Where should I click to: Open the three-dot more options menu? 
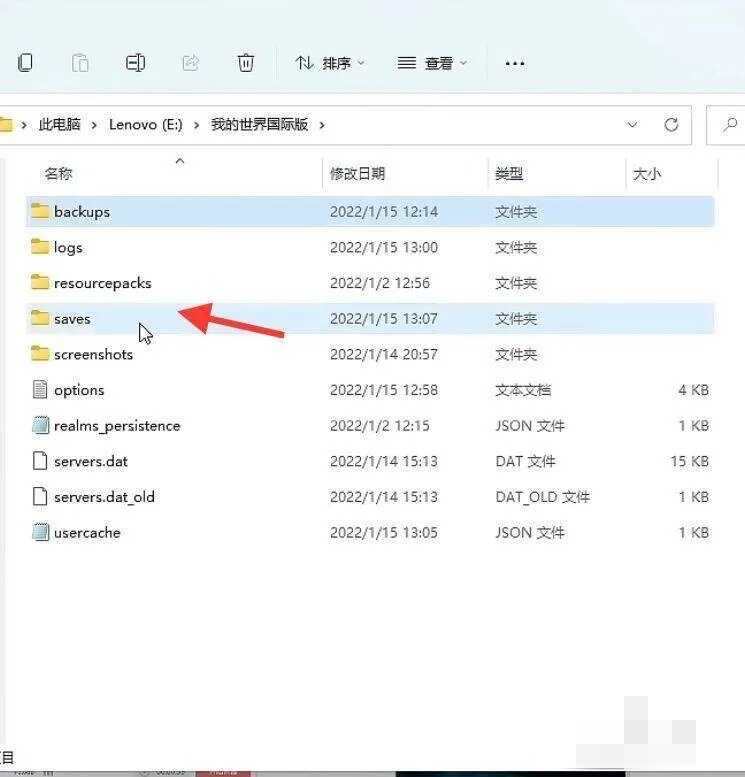(515, 63)
